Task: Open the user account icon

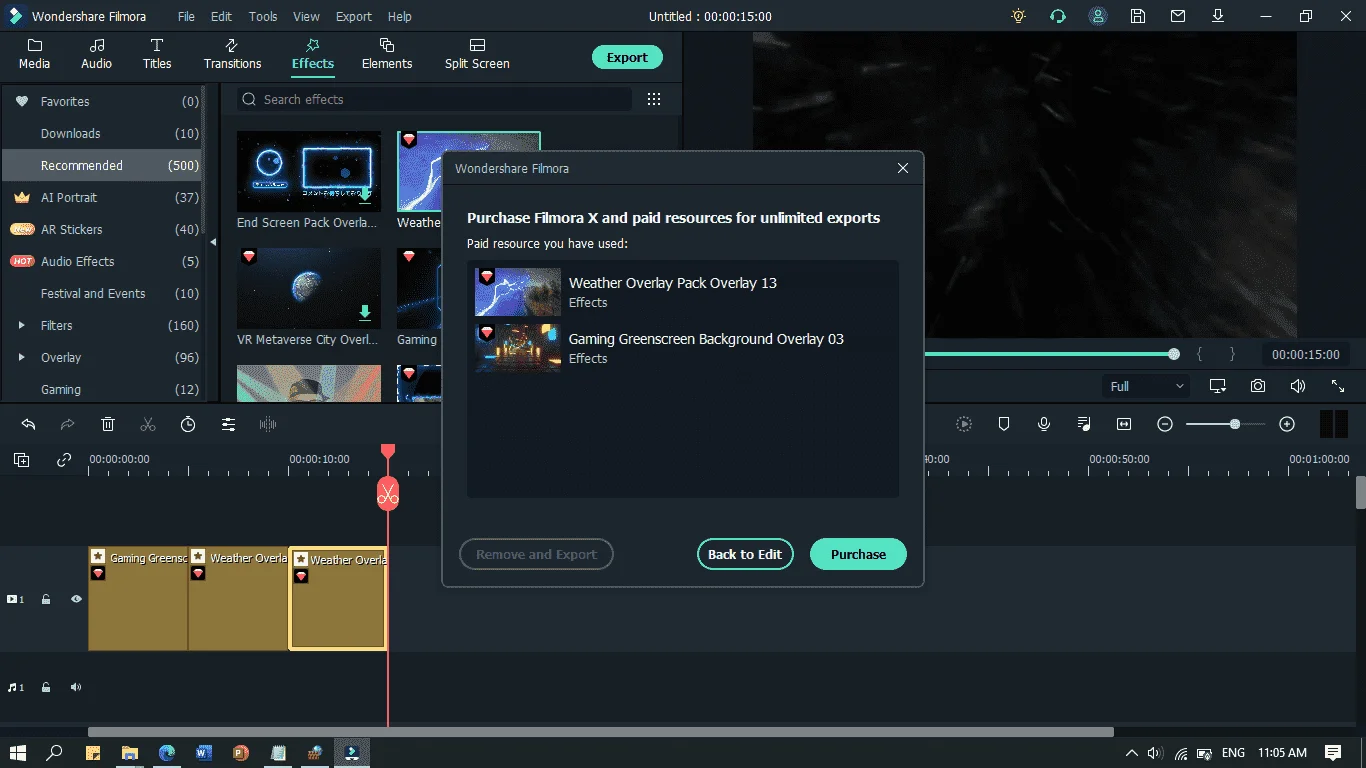Action: tap(1098, 16)
